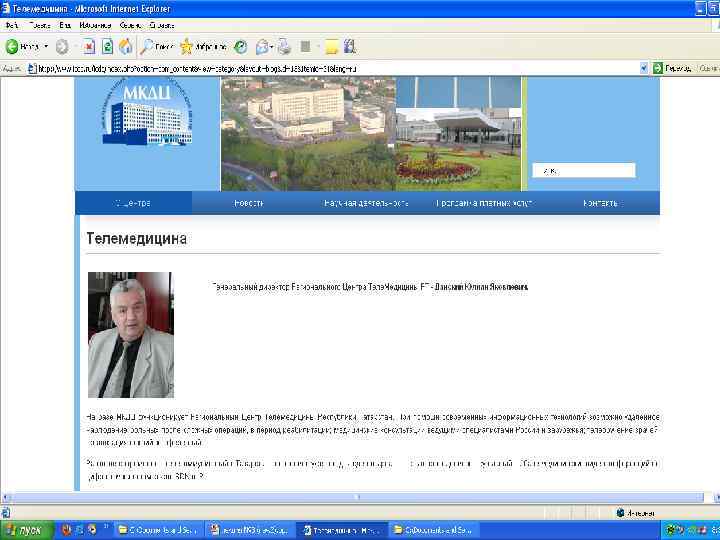Open the 'Новости' navigation tab
Viewport: 720px width, 540px height.
coord(248,203)
